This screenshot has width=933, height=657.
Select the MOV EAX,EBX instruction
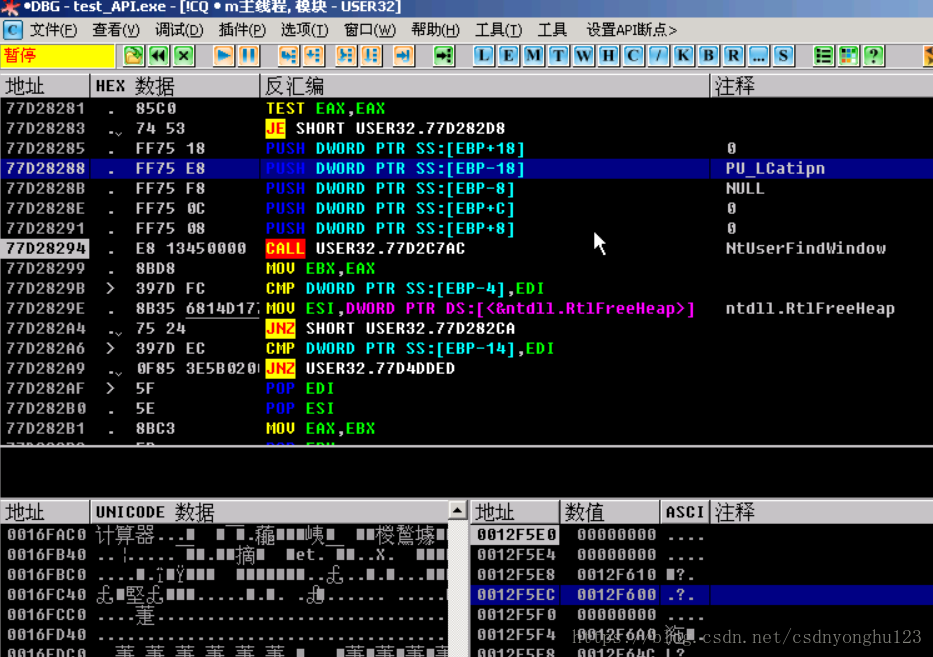click(x=321, y=428)
